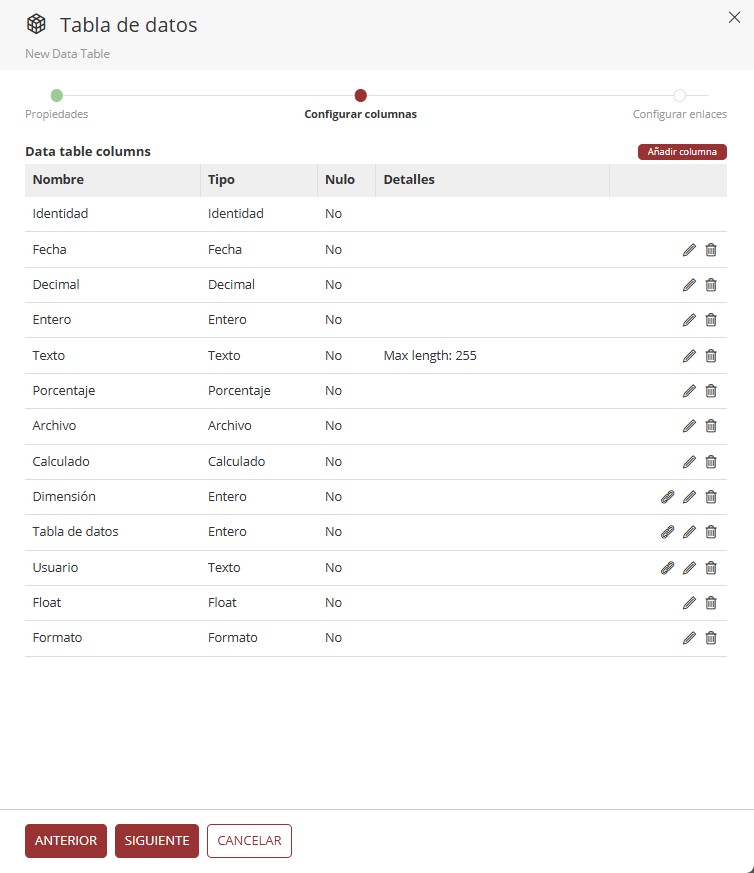Return to previous step with ANTERIOR
The width and height of the screenshot is (754, 873).
tap(66, 841)
